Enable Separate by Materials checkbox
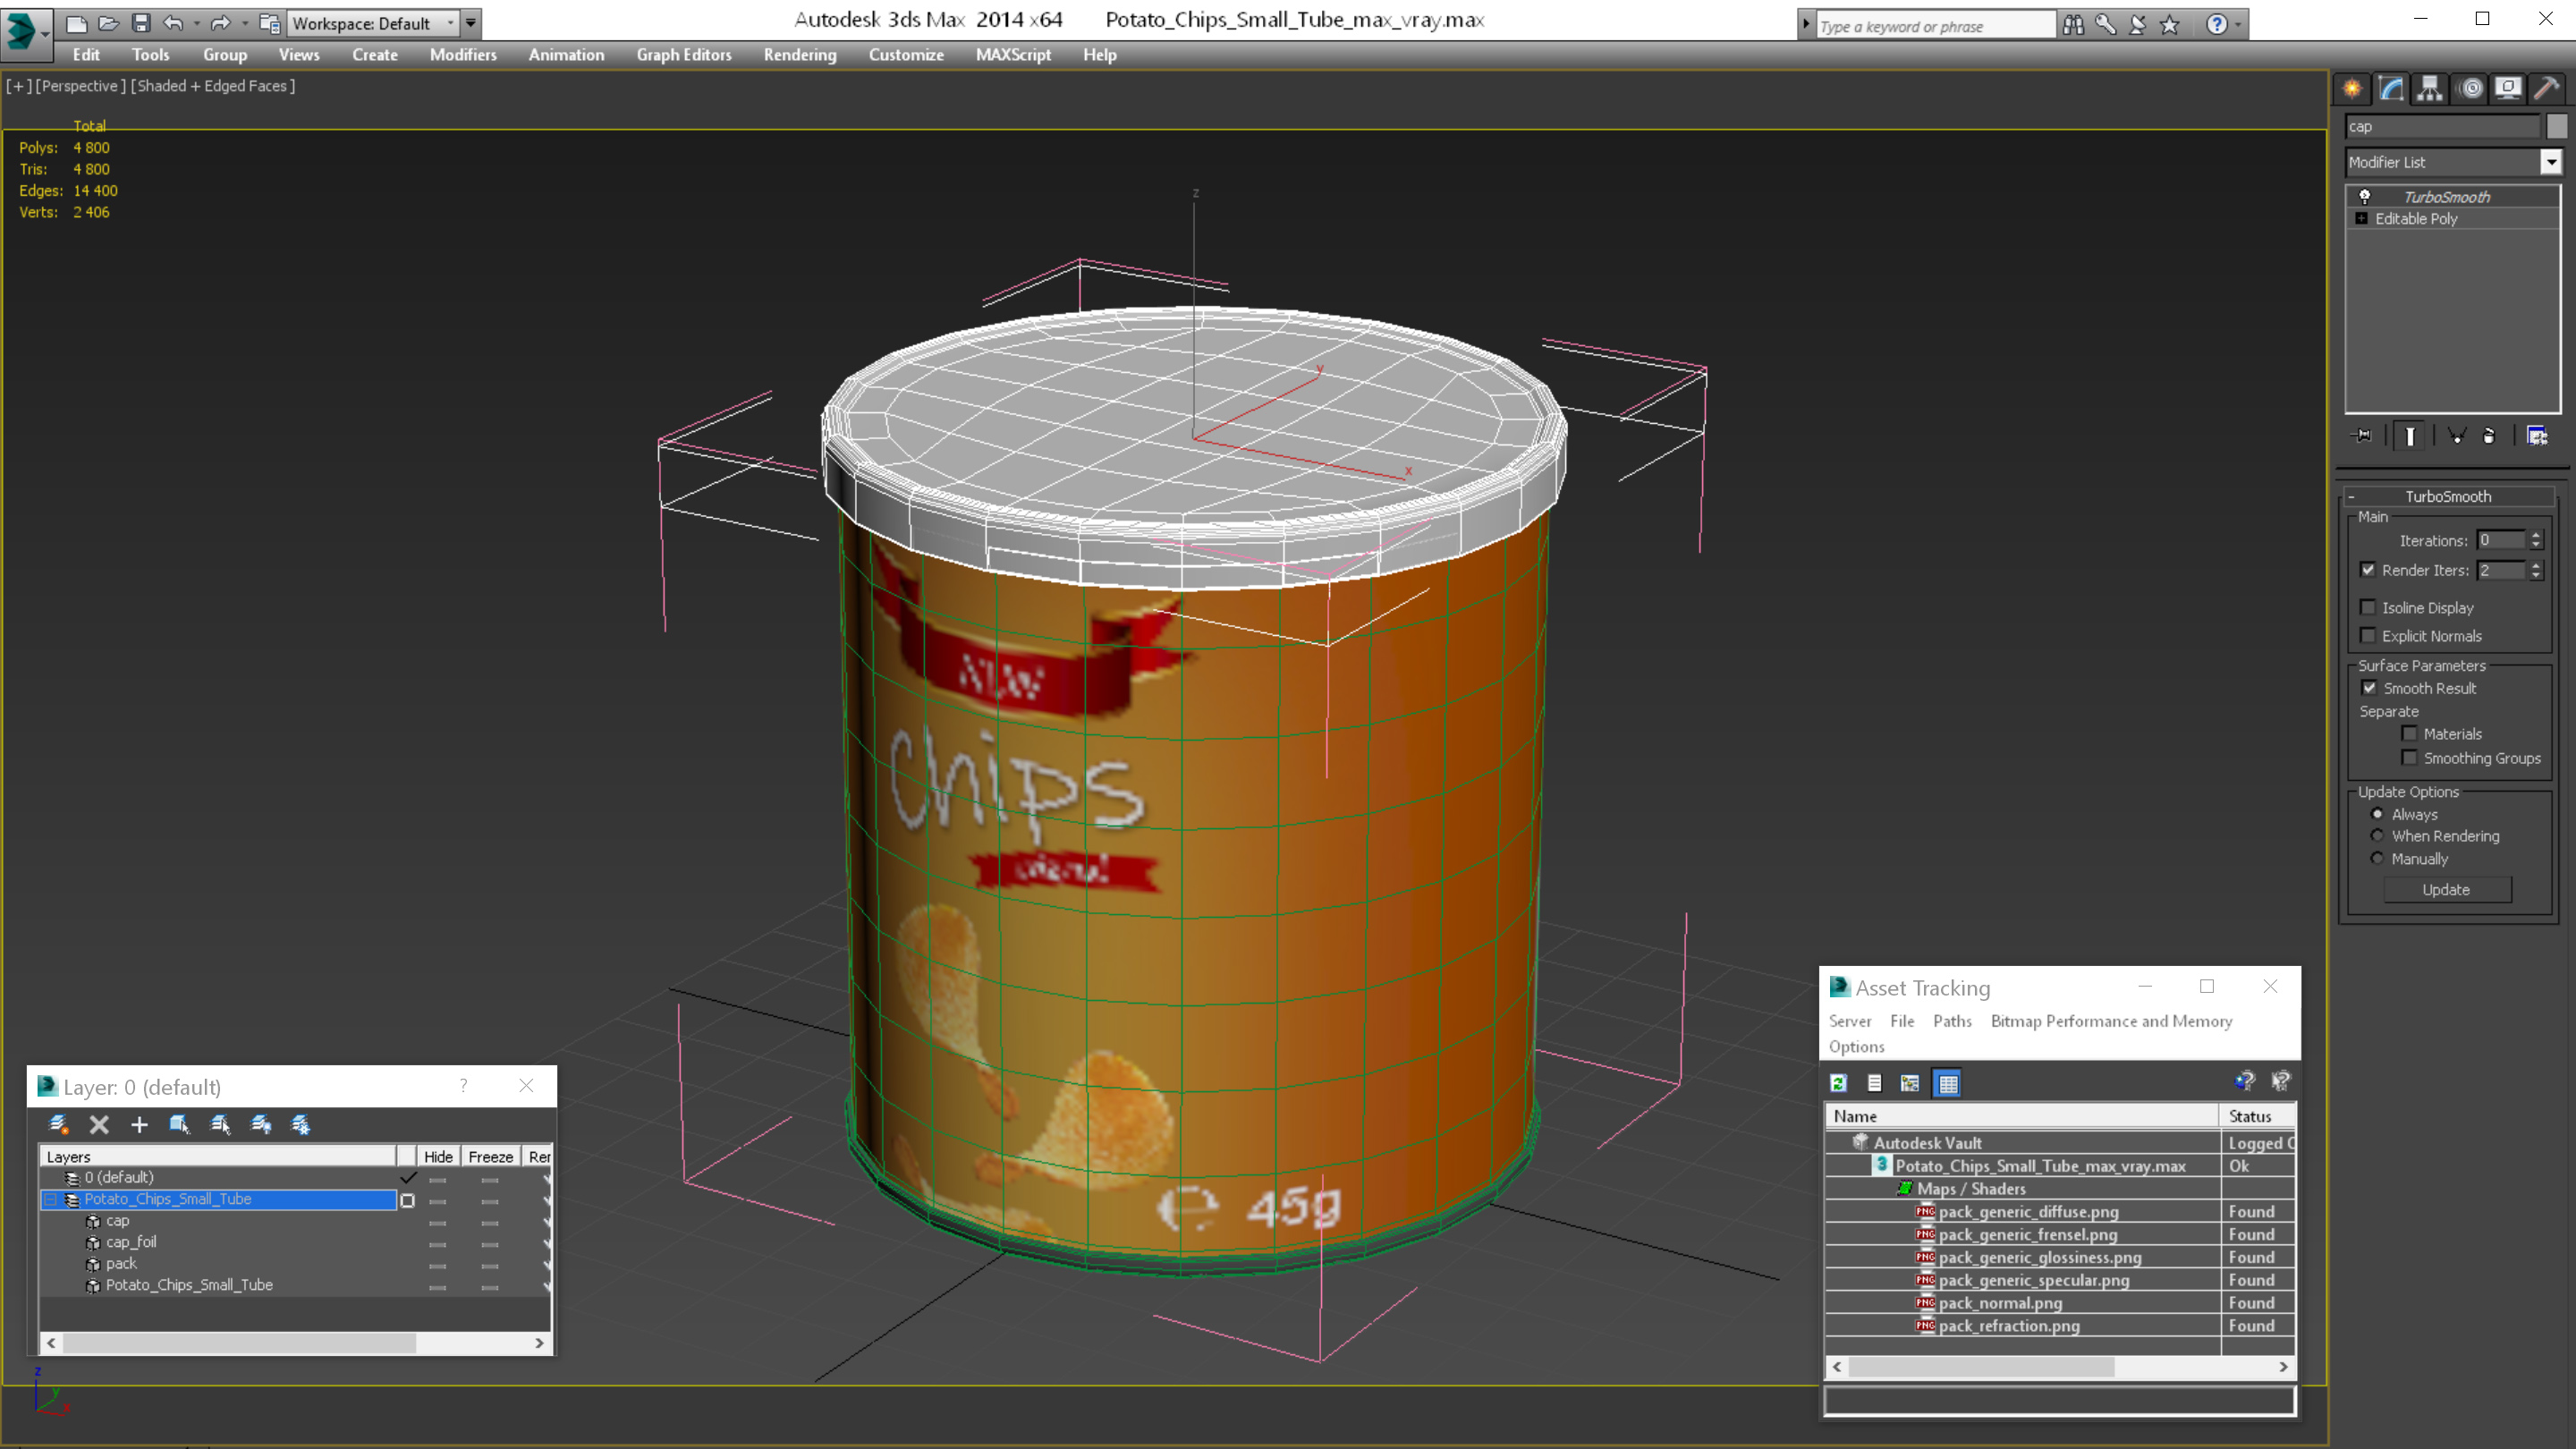This screenshot has height=1449, width=2576. [2409, 734]
